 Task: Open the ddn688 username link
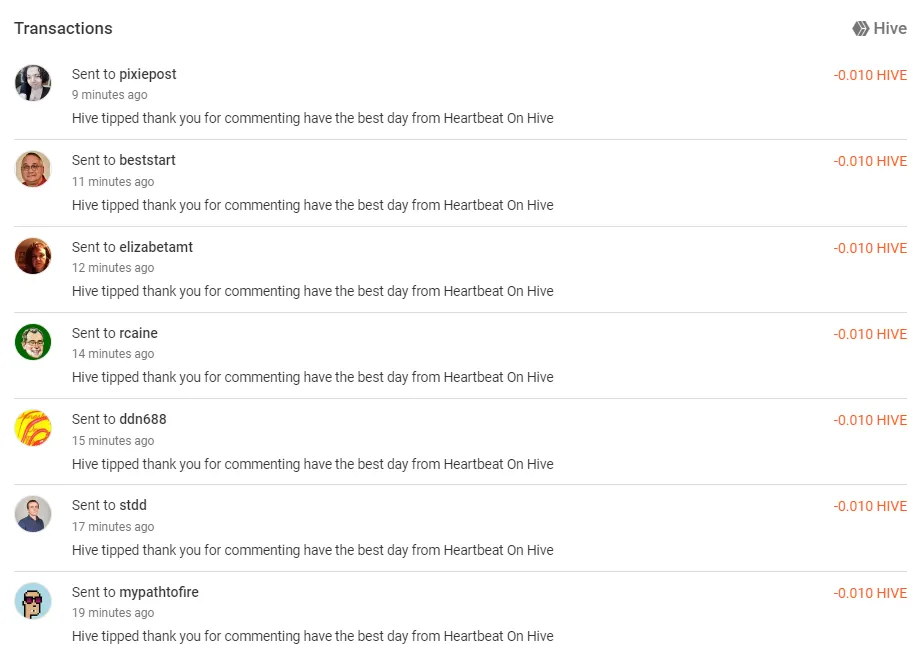(x=143, y=419)
